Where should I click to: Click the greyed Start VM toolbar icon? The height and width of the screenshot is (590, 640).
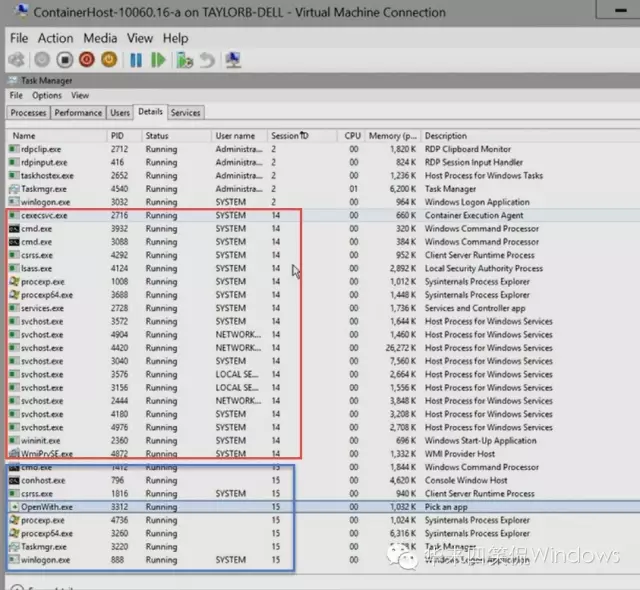pos(42,60)
